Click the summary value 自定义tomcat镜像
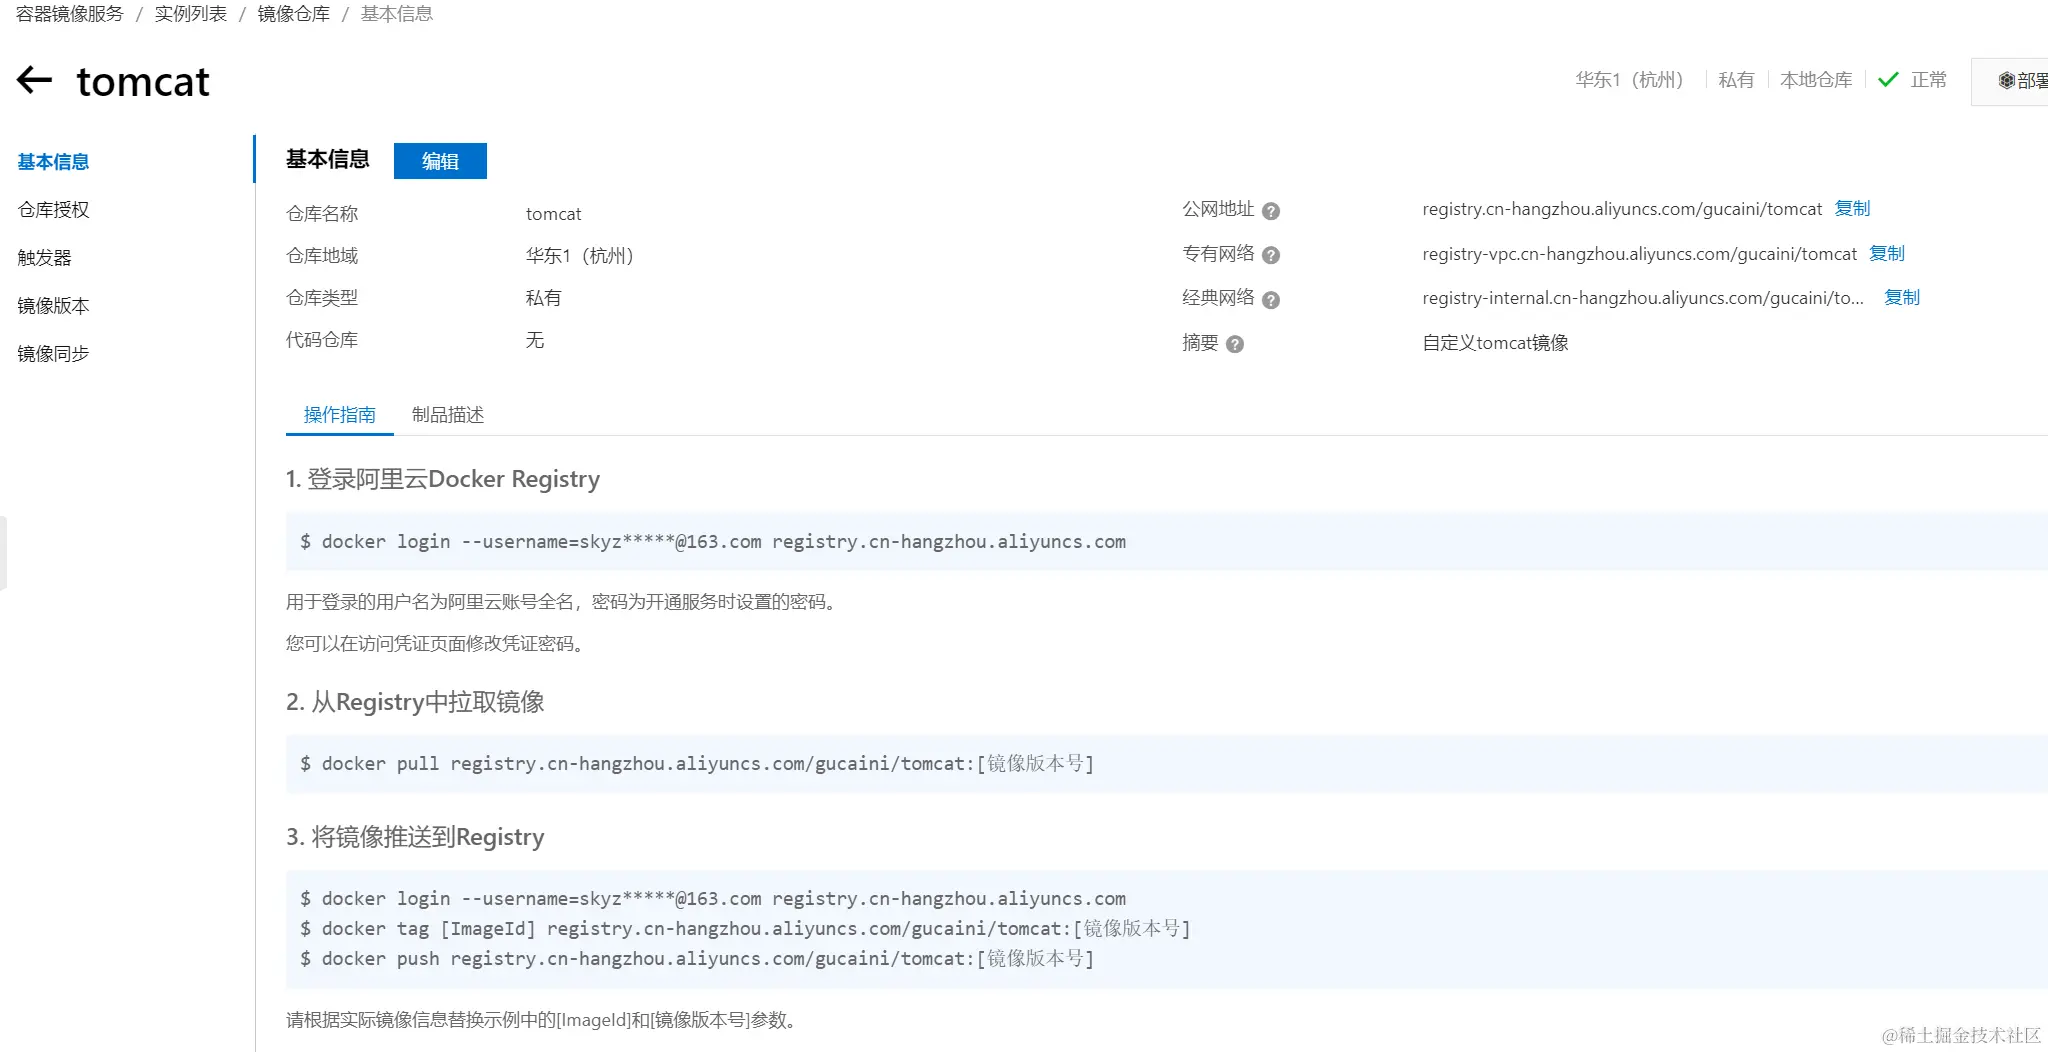 pos(1495,343)
